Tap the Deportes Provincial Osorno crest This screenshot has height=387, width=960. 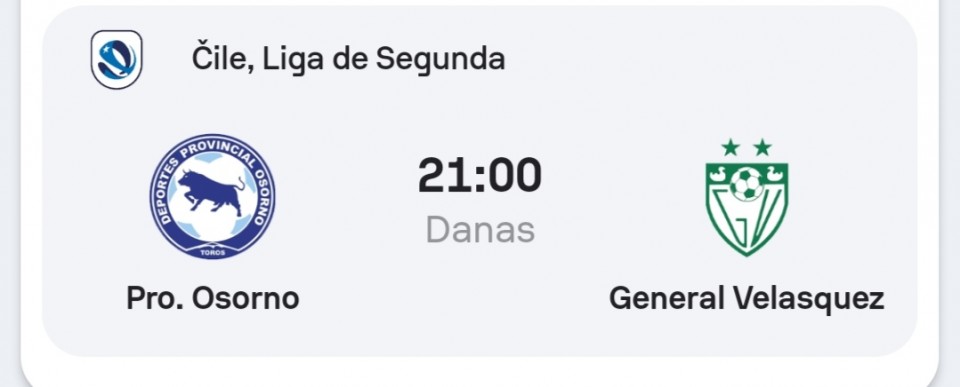pyautogui.click(x=212, y=197)
